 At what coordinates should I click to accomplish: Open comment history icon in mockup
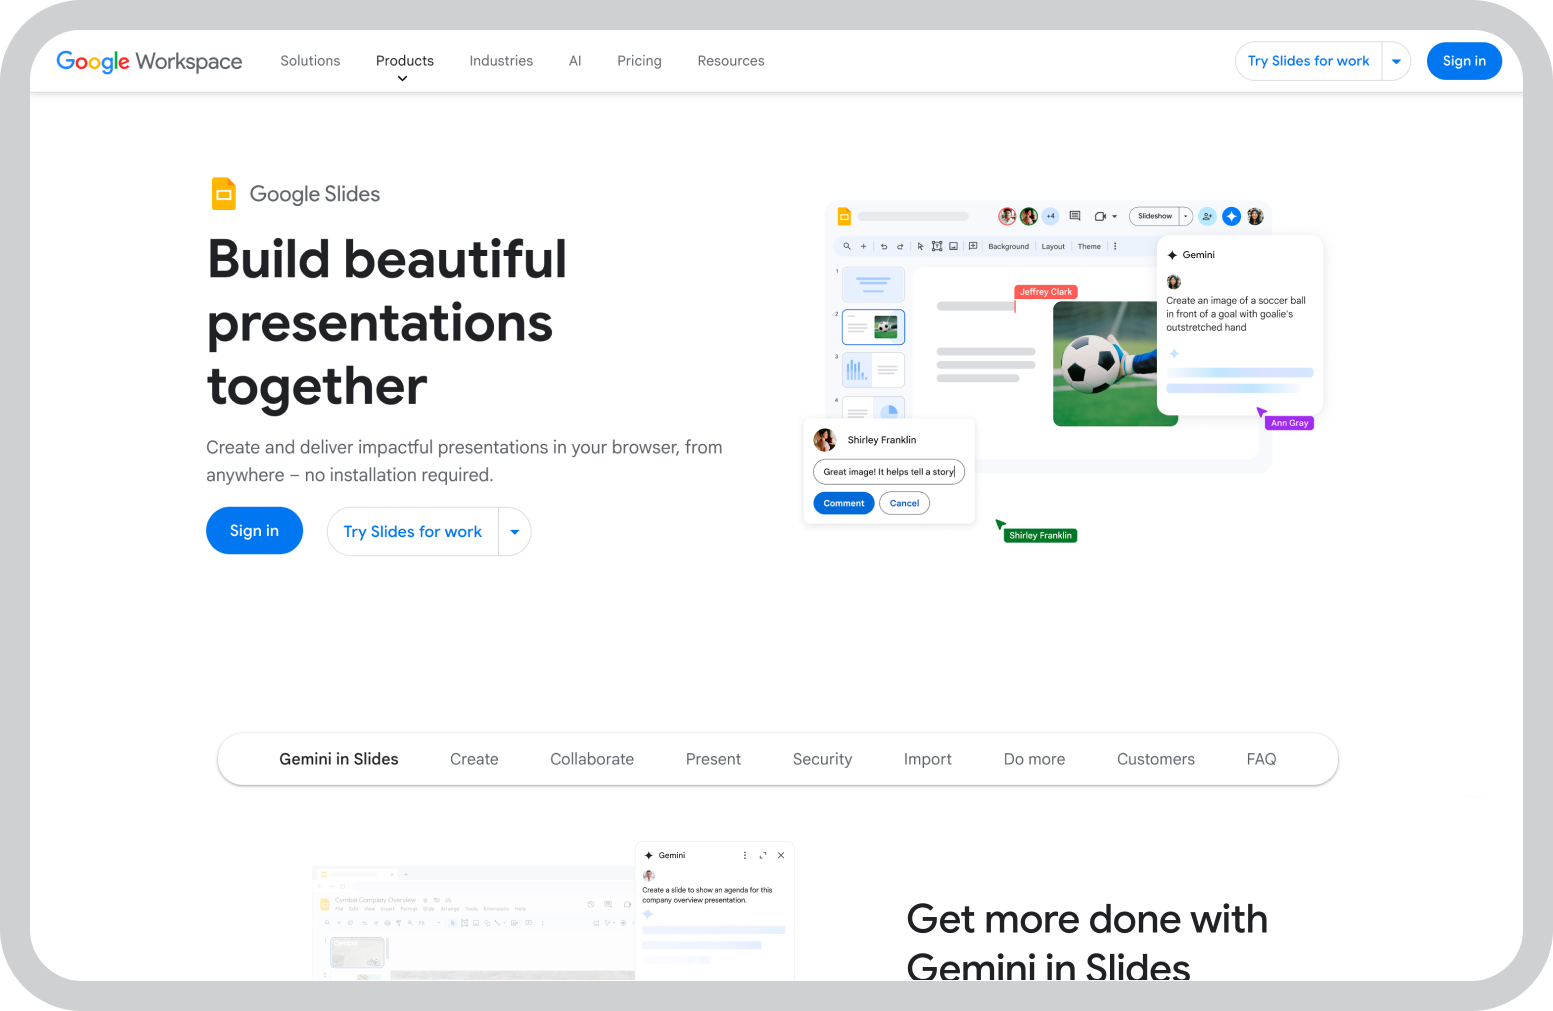coord(1075,216)
